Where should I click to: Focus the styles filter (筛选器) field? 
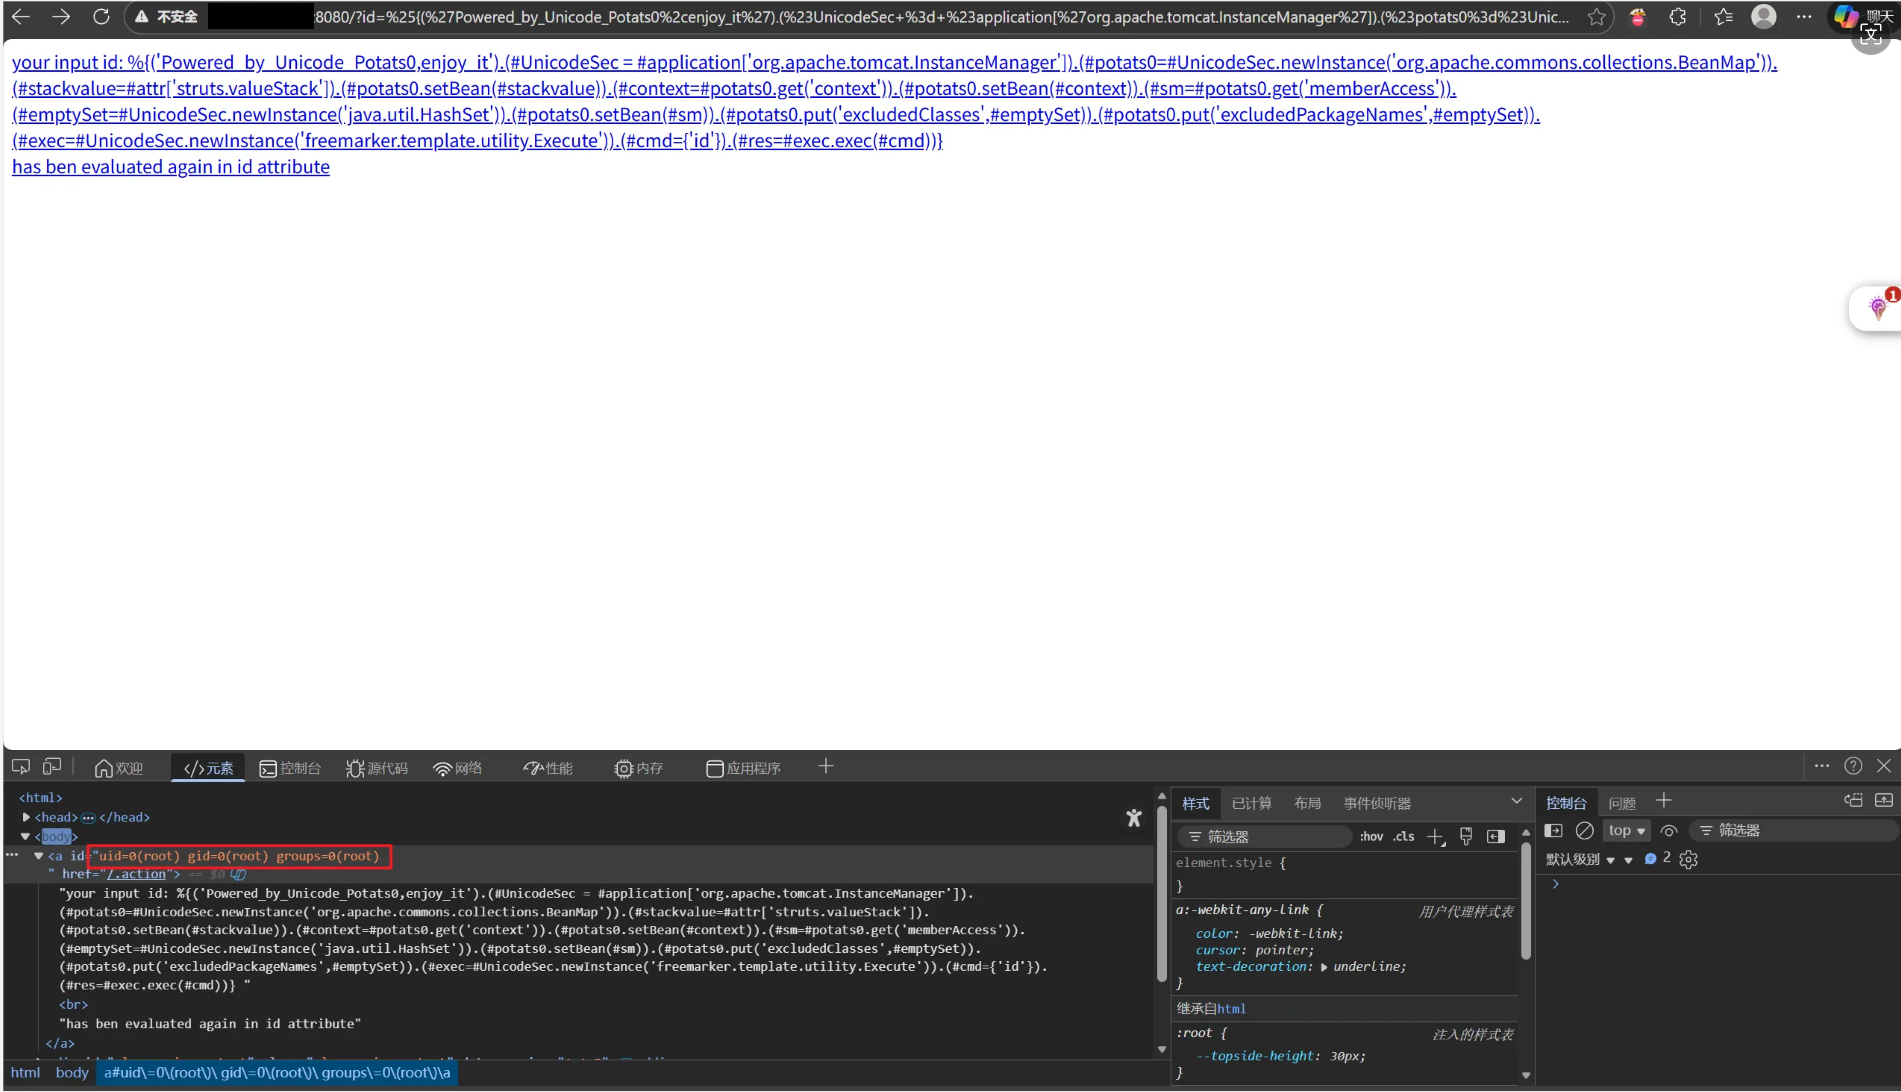(x=1265, y=837)
